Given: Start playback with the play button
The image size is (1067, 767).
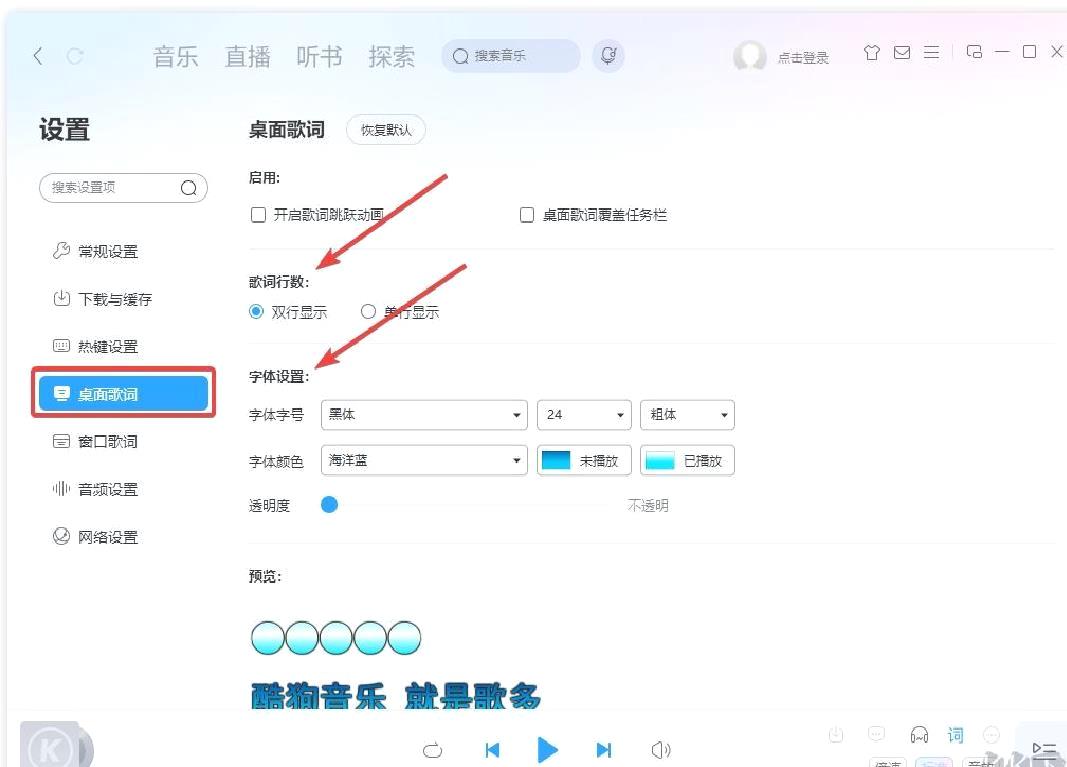Looking at the screenshot, I should tap(547, 750).
